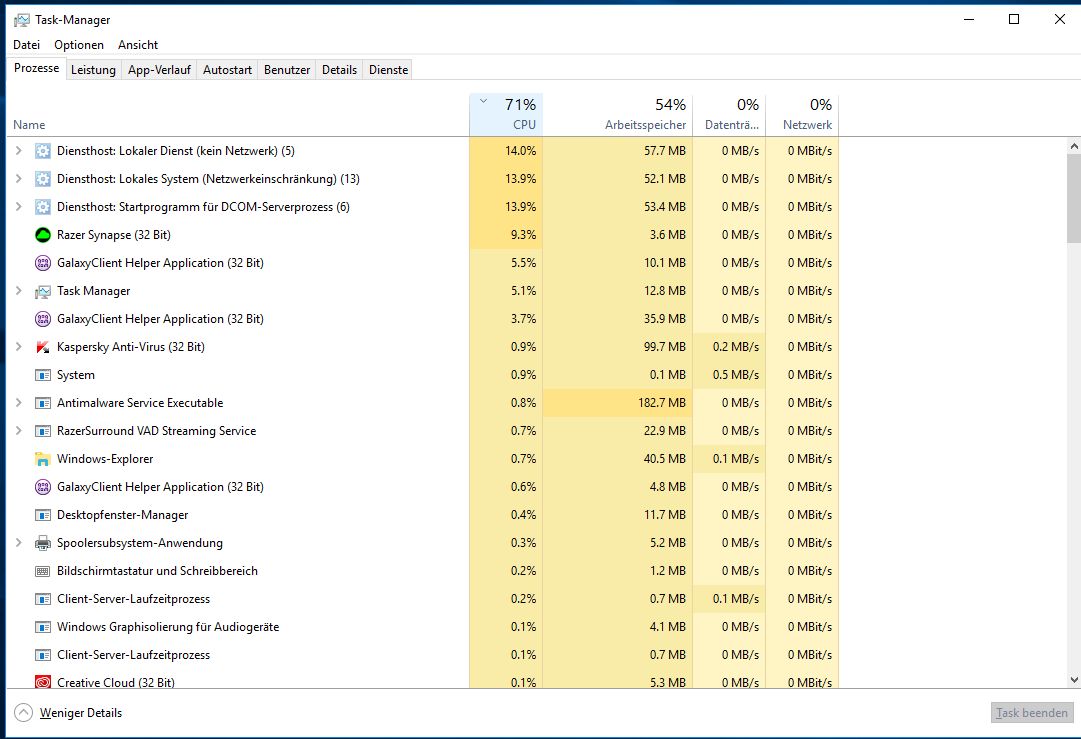Image resolution: width=1081 pixels, height=739 pixels.
Task: Click the Task-Manager title bar icon
Action: (x=22, y=20)
